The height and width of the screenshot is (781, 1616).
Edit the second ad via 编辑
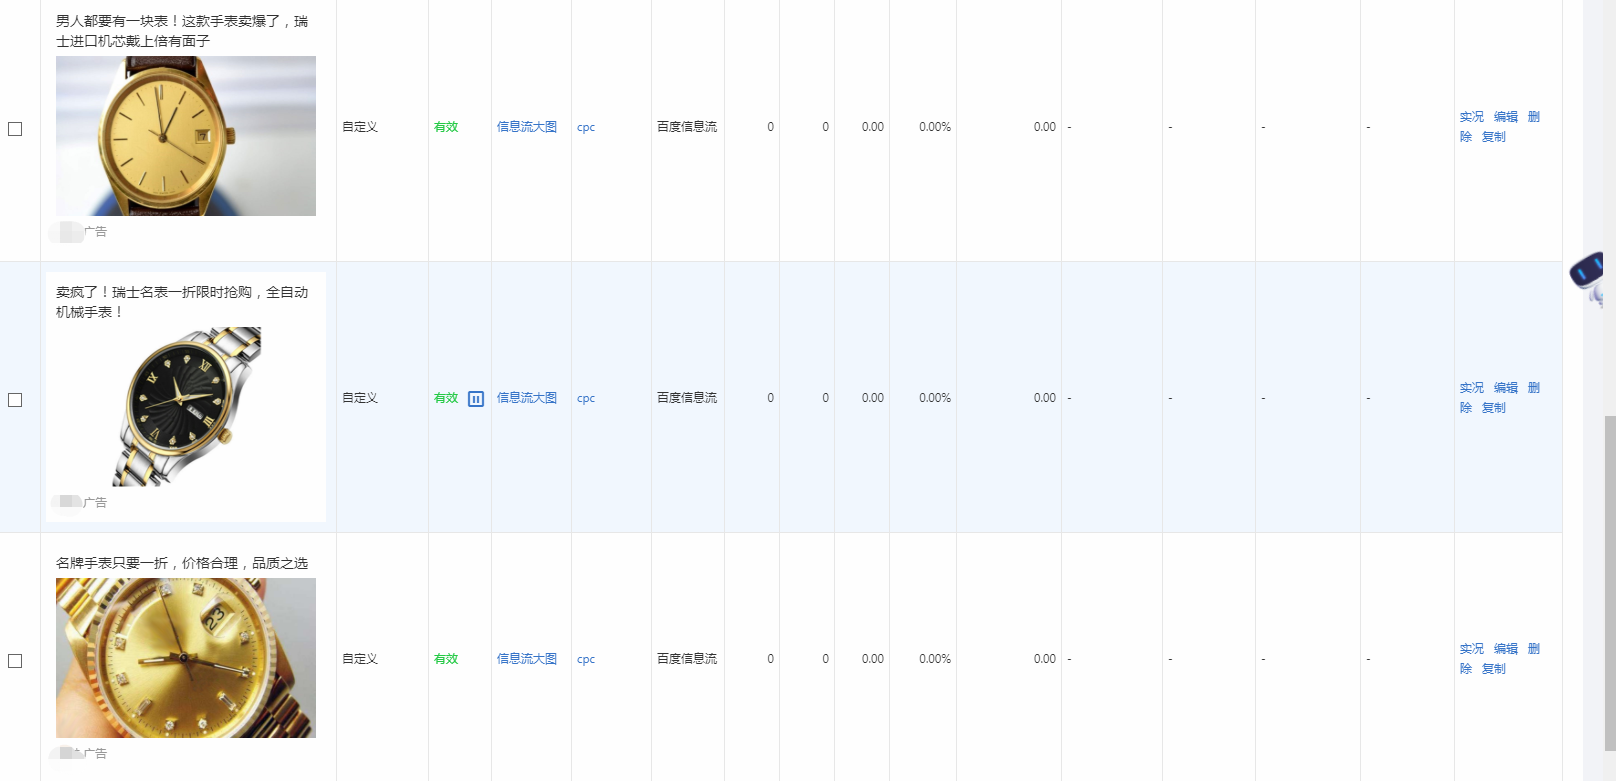point(1505,388)
